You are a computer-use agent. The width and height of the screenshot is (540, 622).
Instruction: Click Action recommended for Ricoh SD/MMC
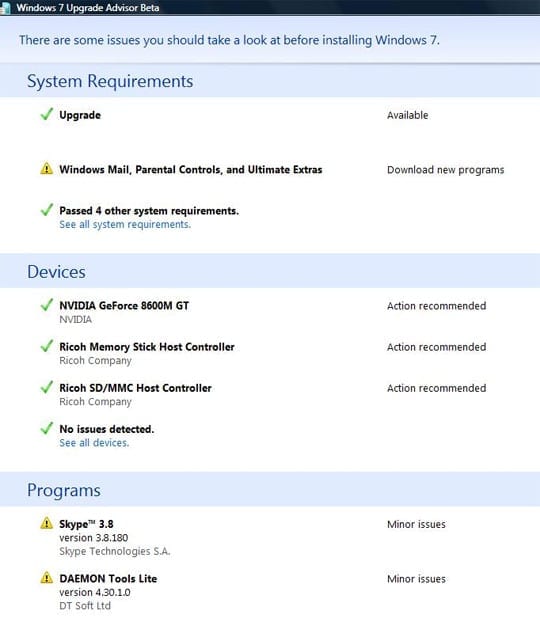[436, 388]
